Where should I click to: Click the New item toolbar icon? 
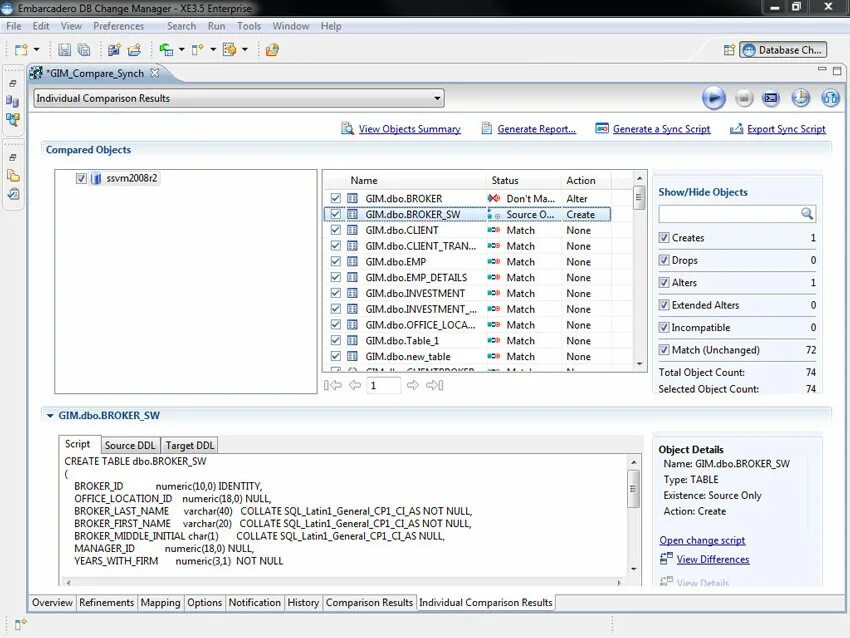click(21, 50)
